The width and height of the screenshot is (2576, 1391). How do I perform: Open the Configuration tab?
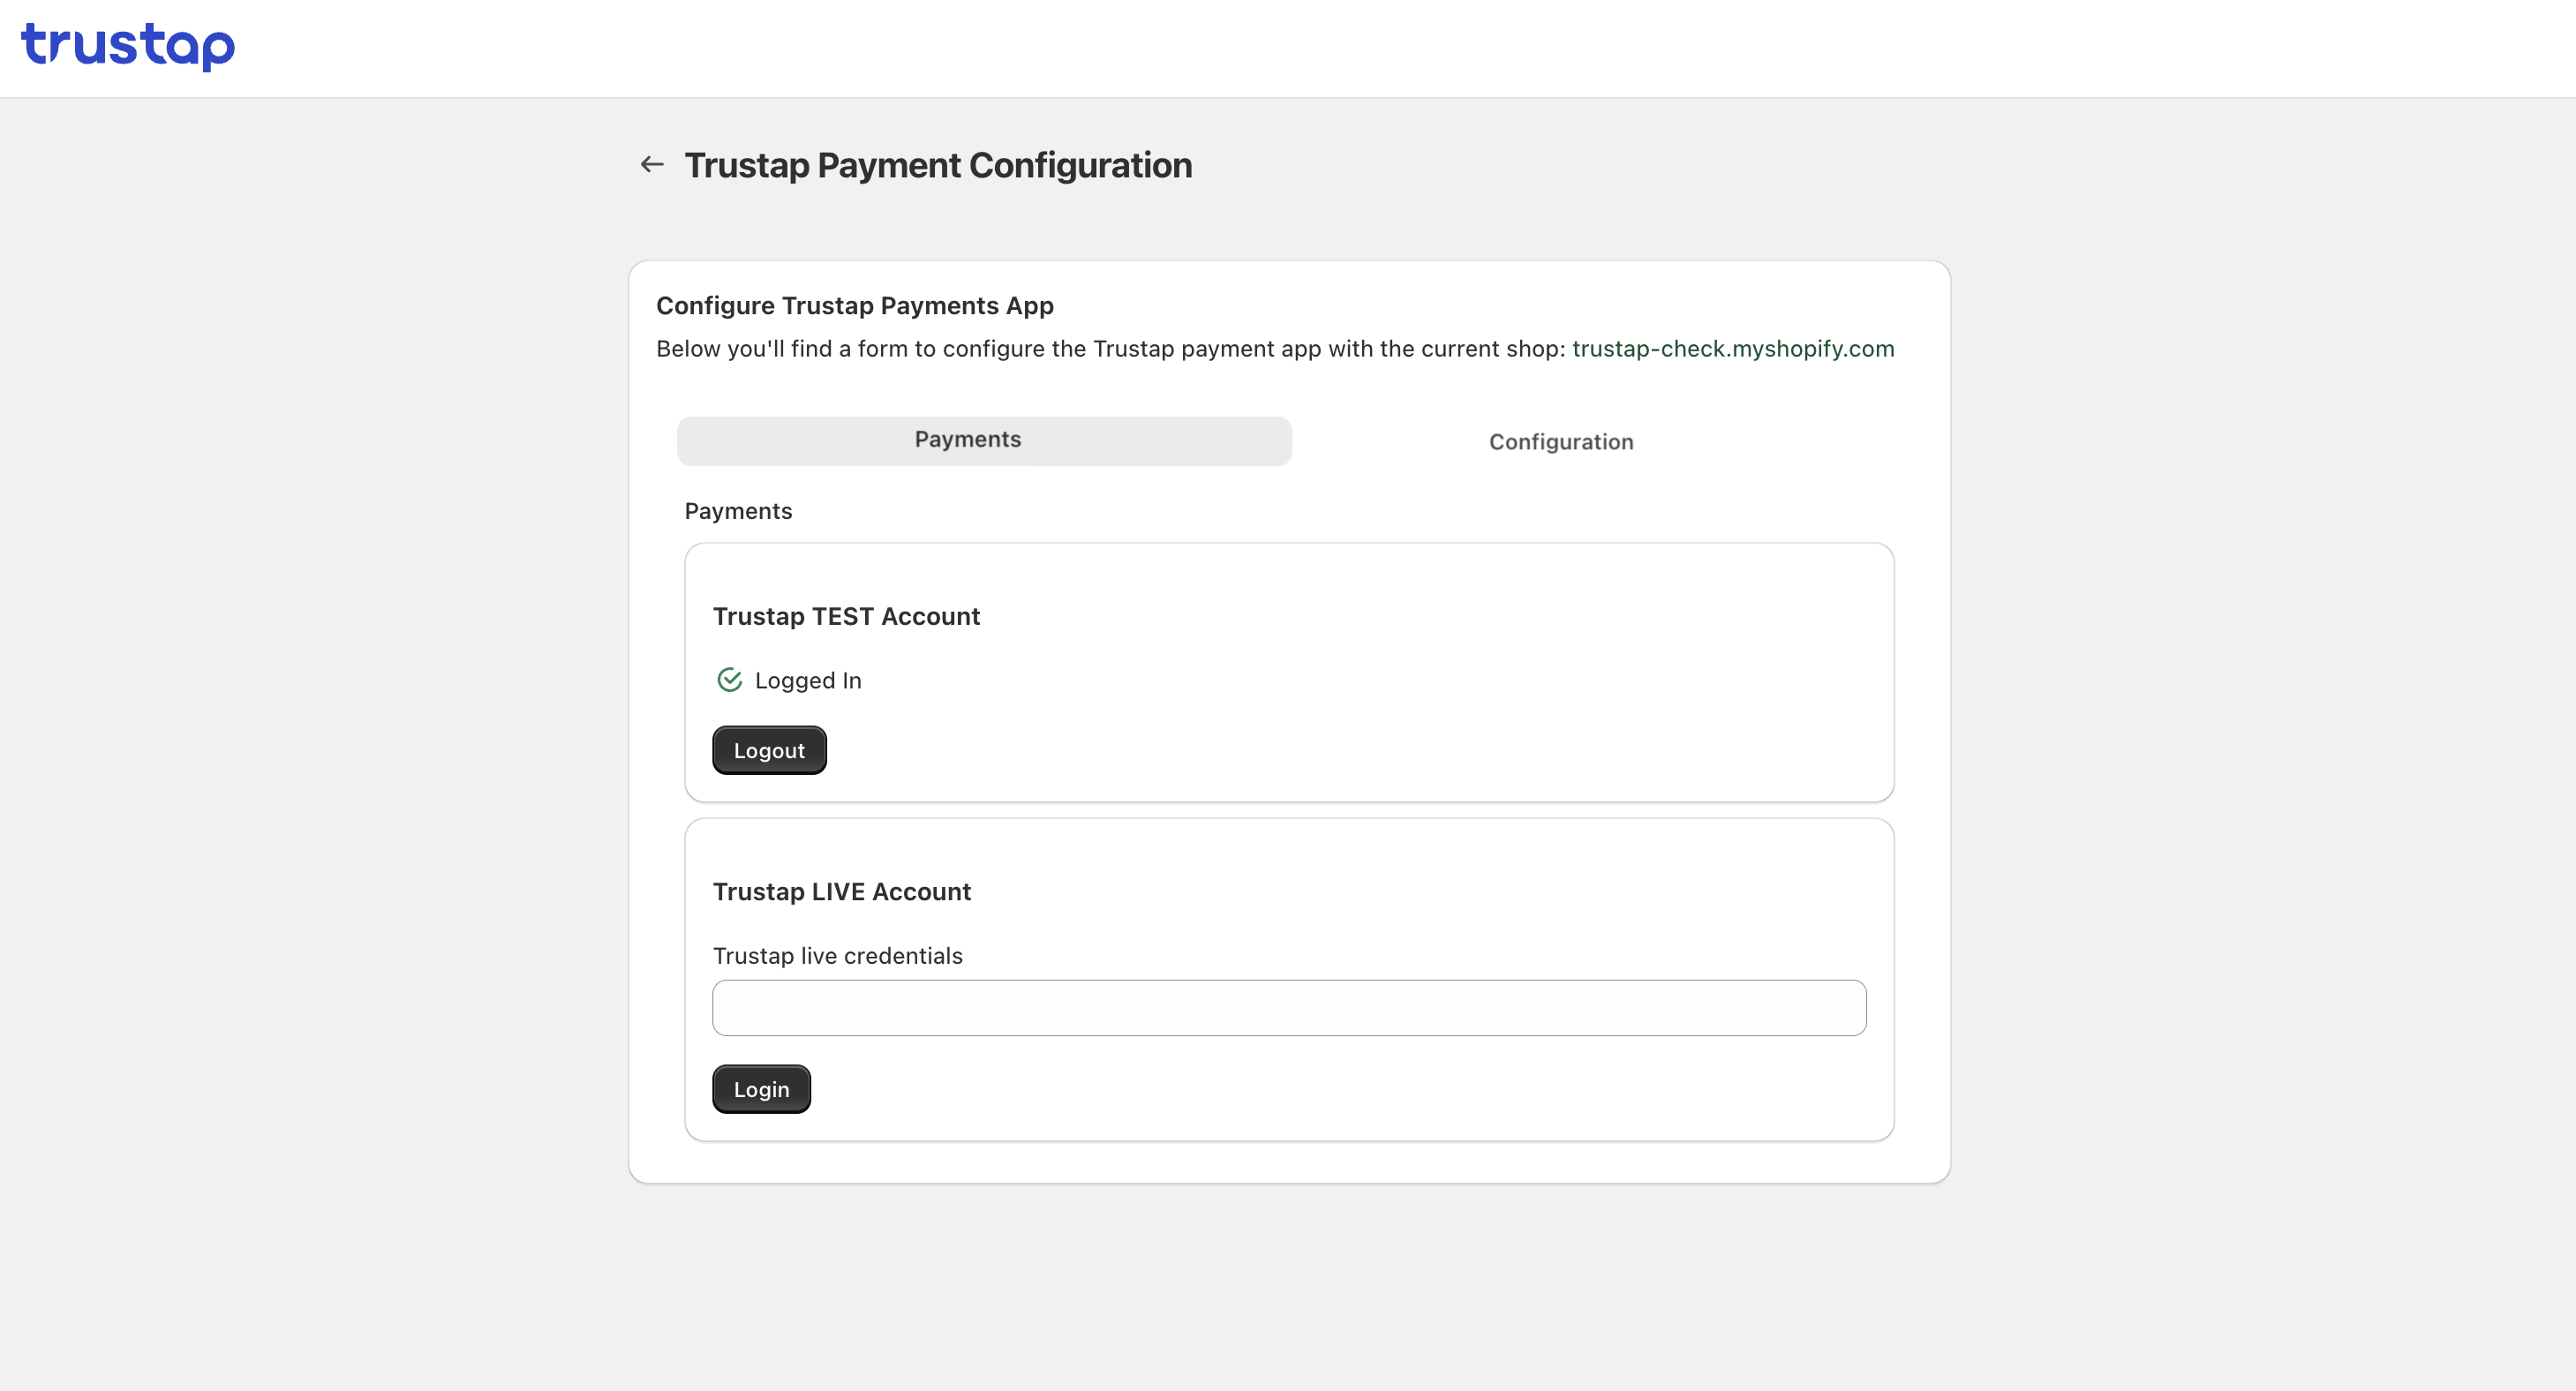click(x=1560, y=442)
